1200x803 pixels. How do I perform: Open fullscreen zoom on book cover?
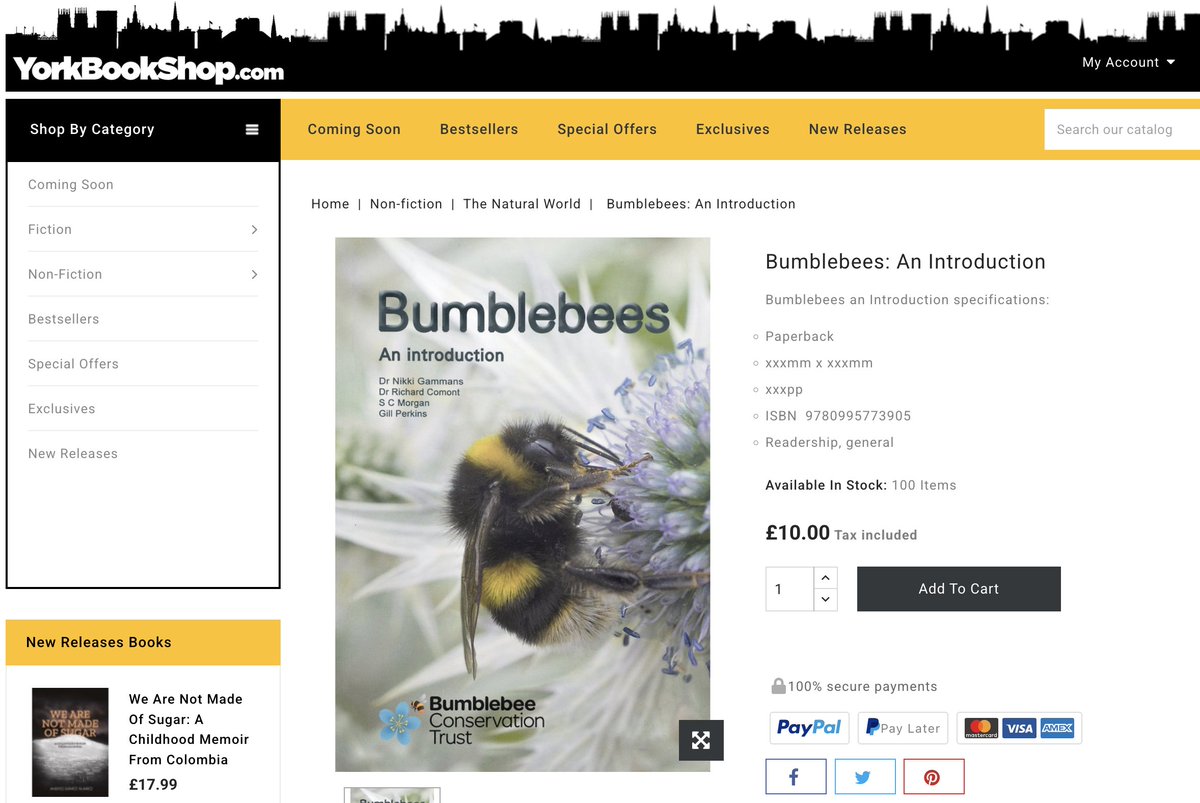(x=701, y=740)
